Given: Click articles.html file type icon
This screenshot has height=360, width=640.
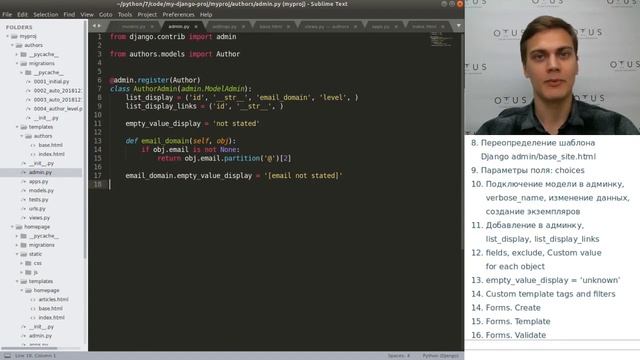Looking at the screenshot, I should 33,299.
